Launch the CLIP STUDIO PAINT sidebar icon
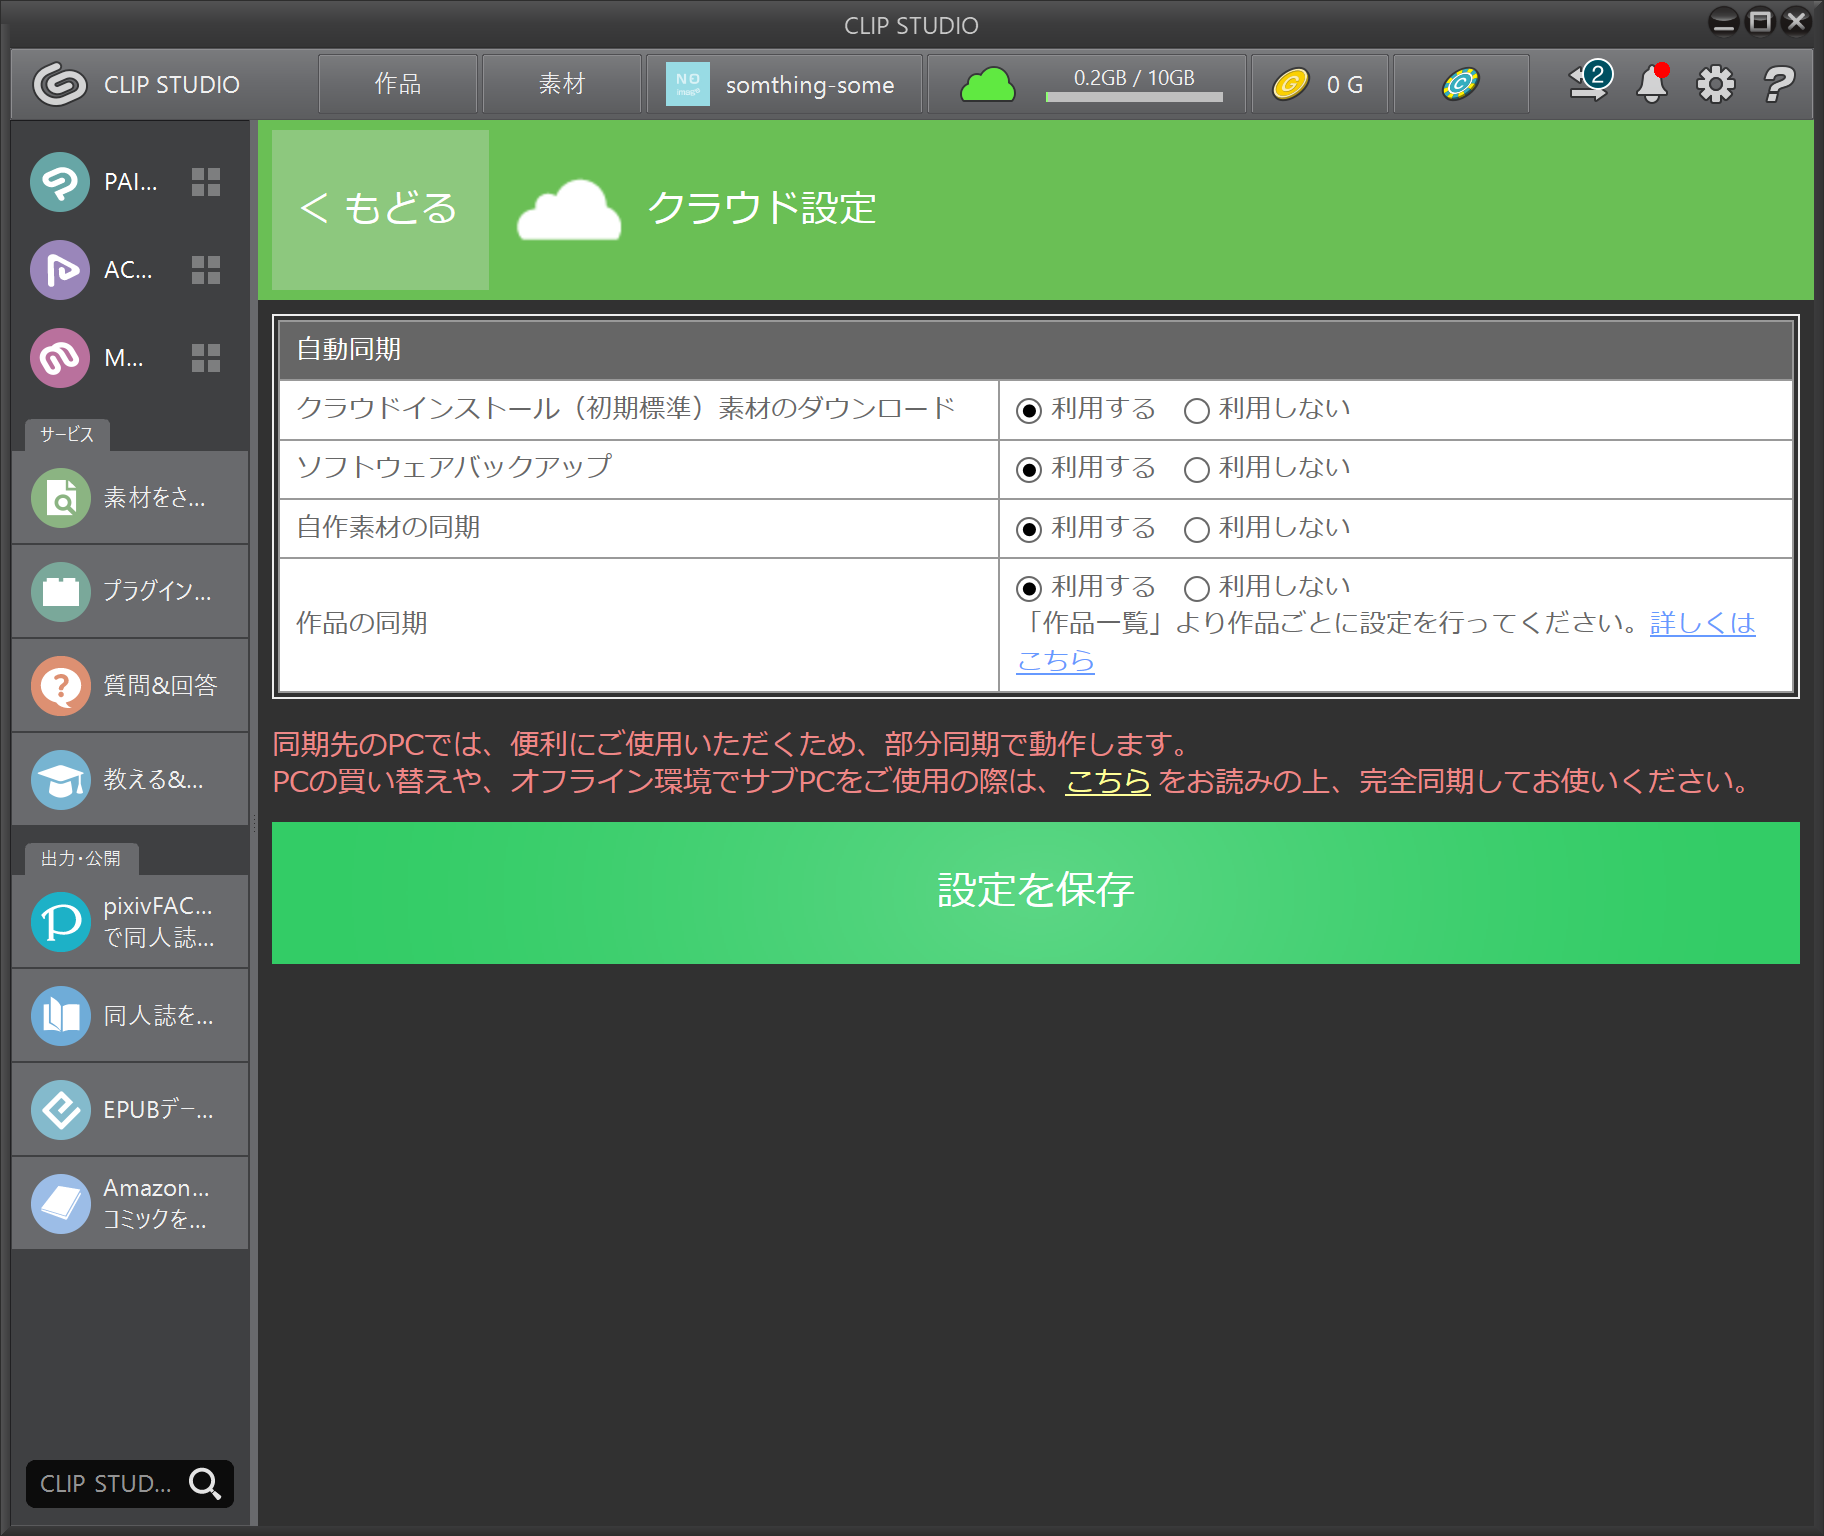 (x=60, y=182)
